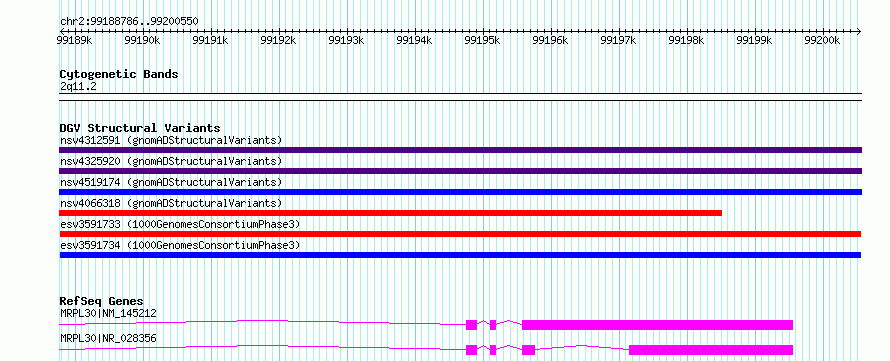Click the shorter red bar under nsv4066318

[x=391, y=213]
